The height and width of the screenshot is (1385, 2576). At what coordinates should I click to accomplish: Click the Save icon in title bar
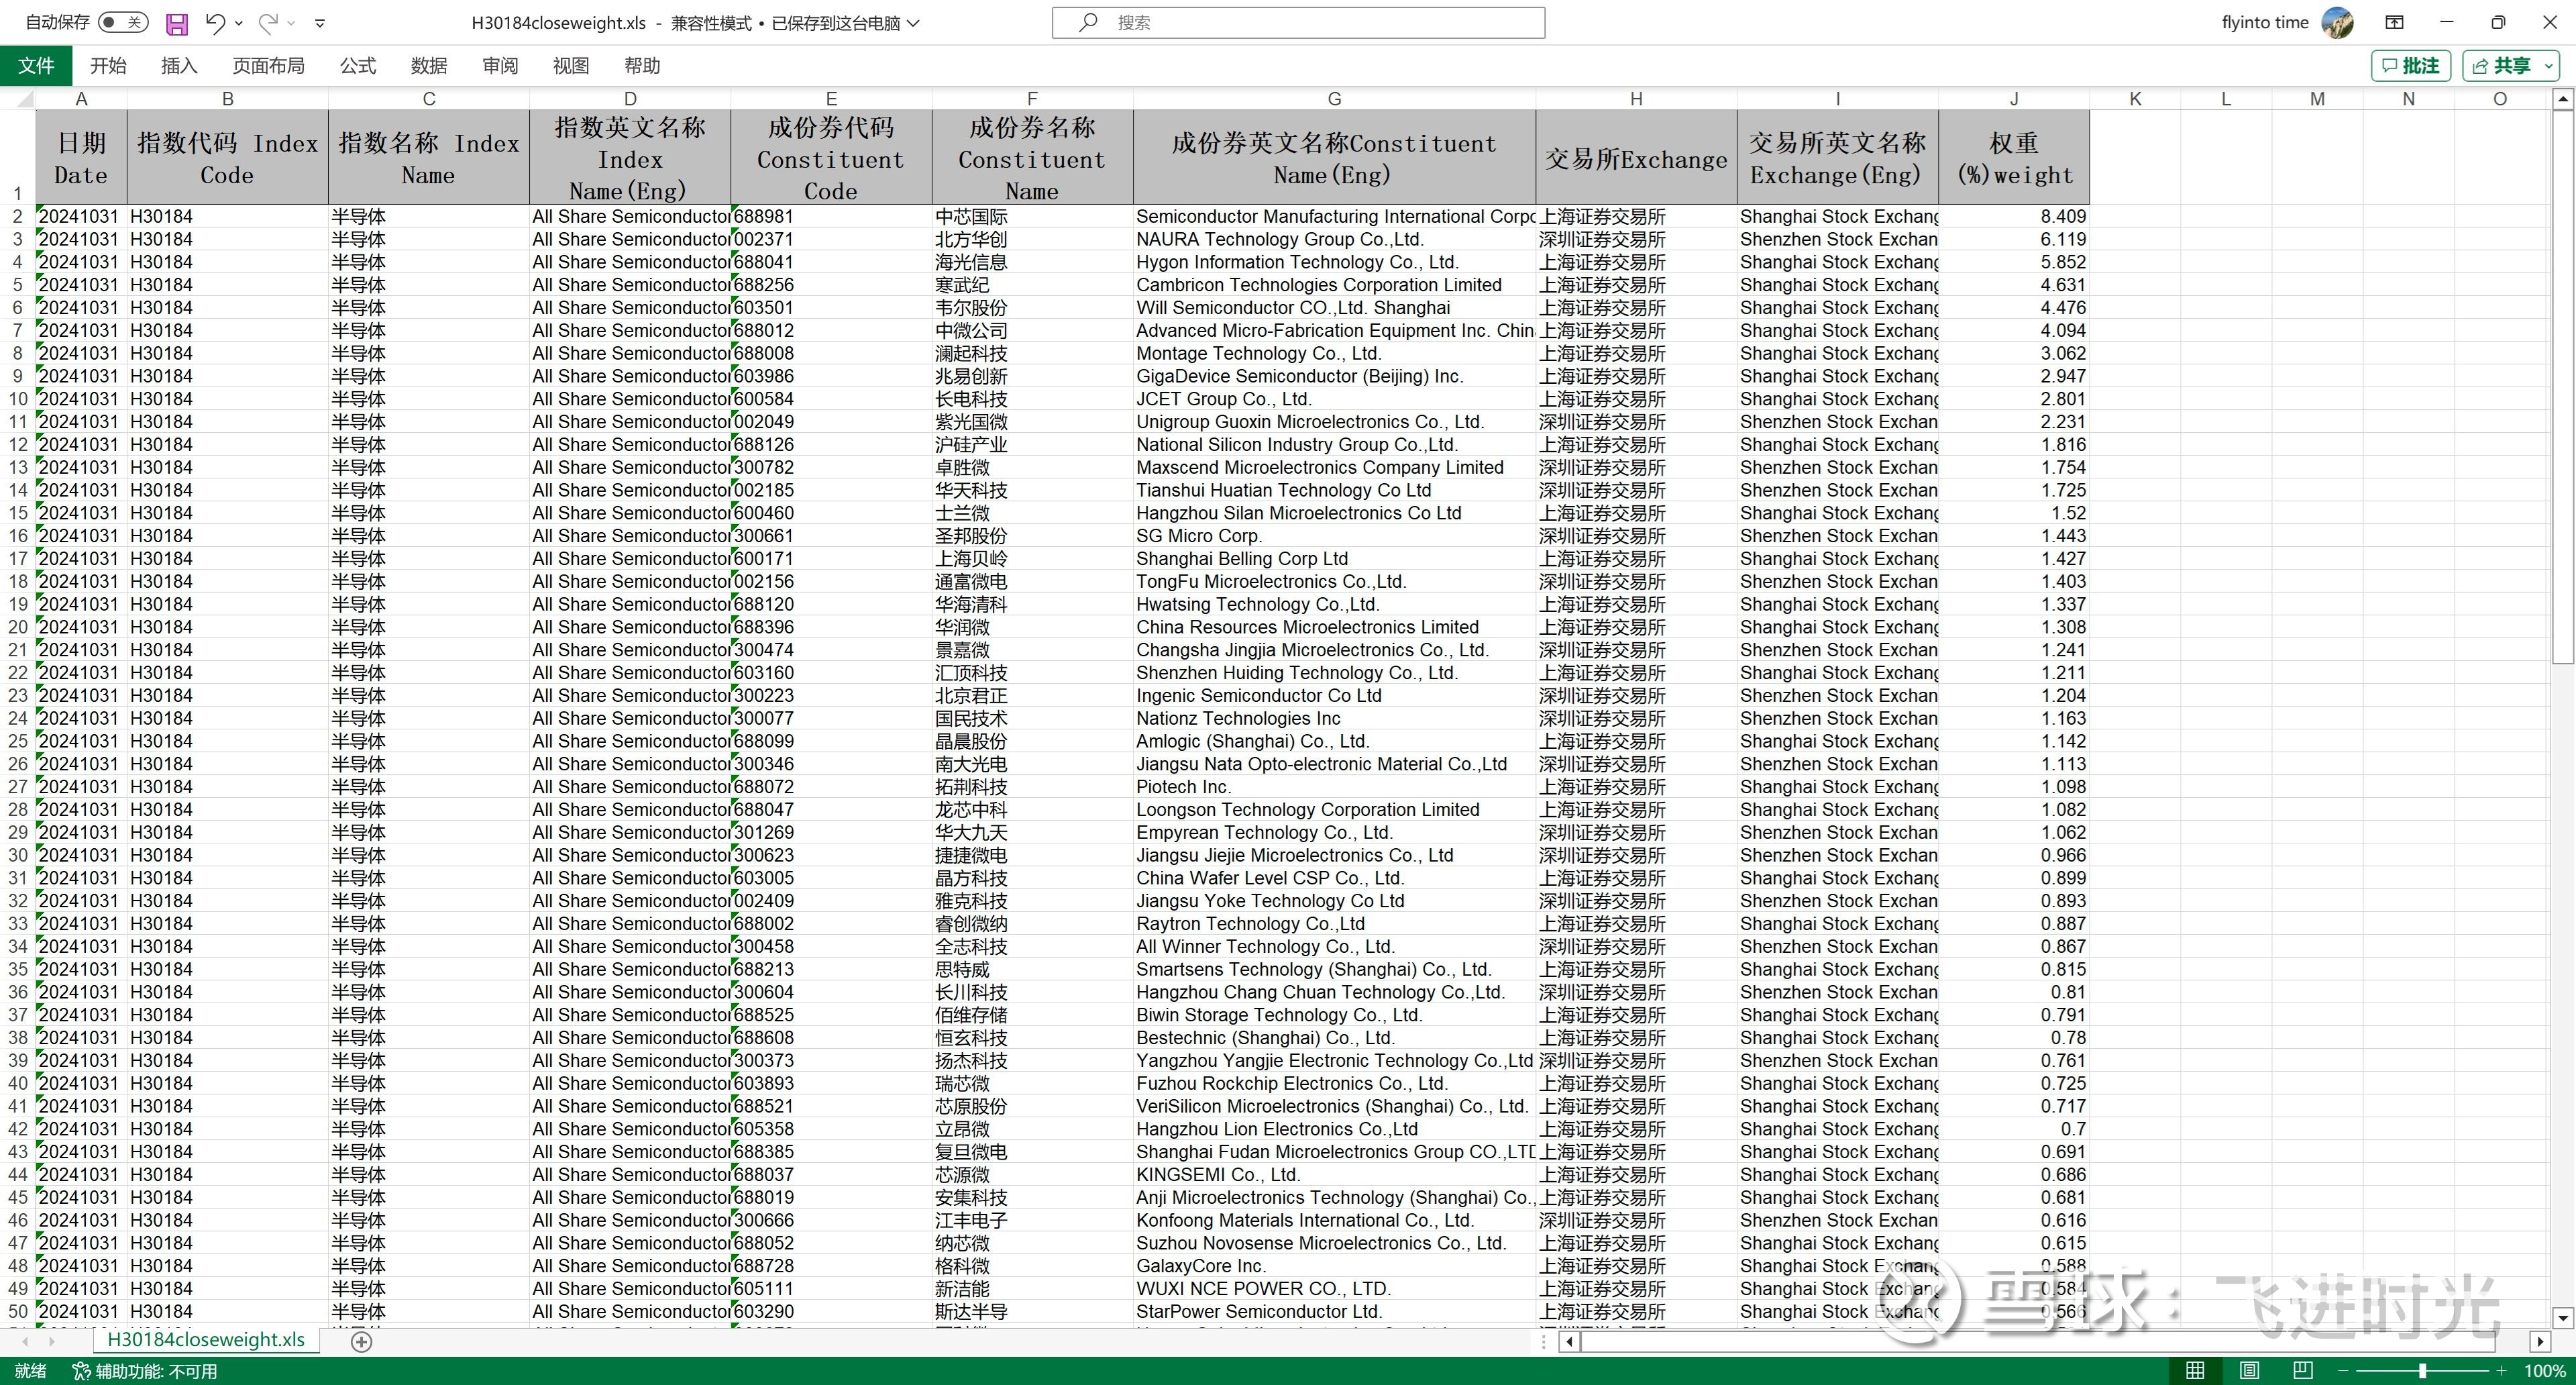[x=176, y=23]
